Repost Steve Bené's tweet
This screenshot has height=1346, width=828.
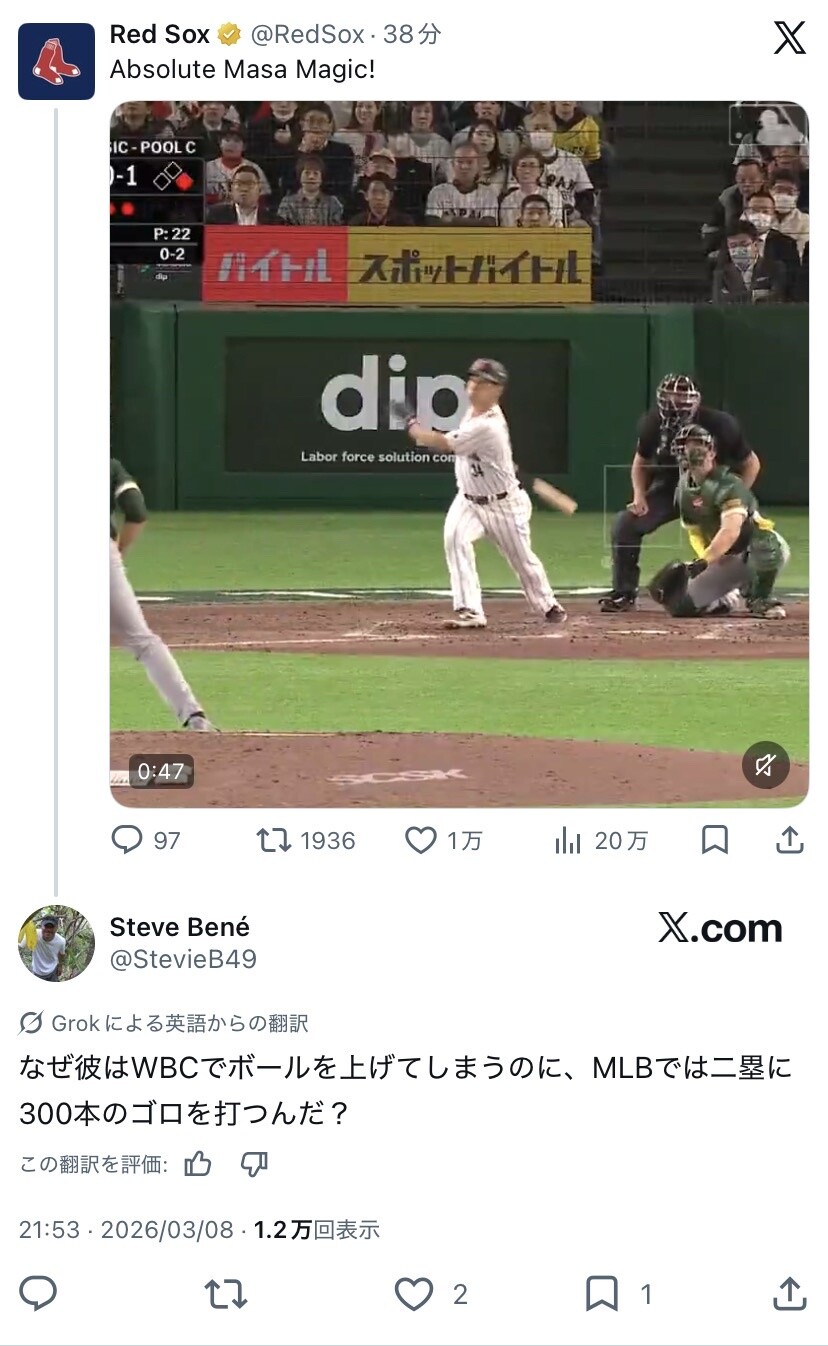[x=226, y=1294]
